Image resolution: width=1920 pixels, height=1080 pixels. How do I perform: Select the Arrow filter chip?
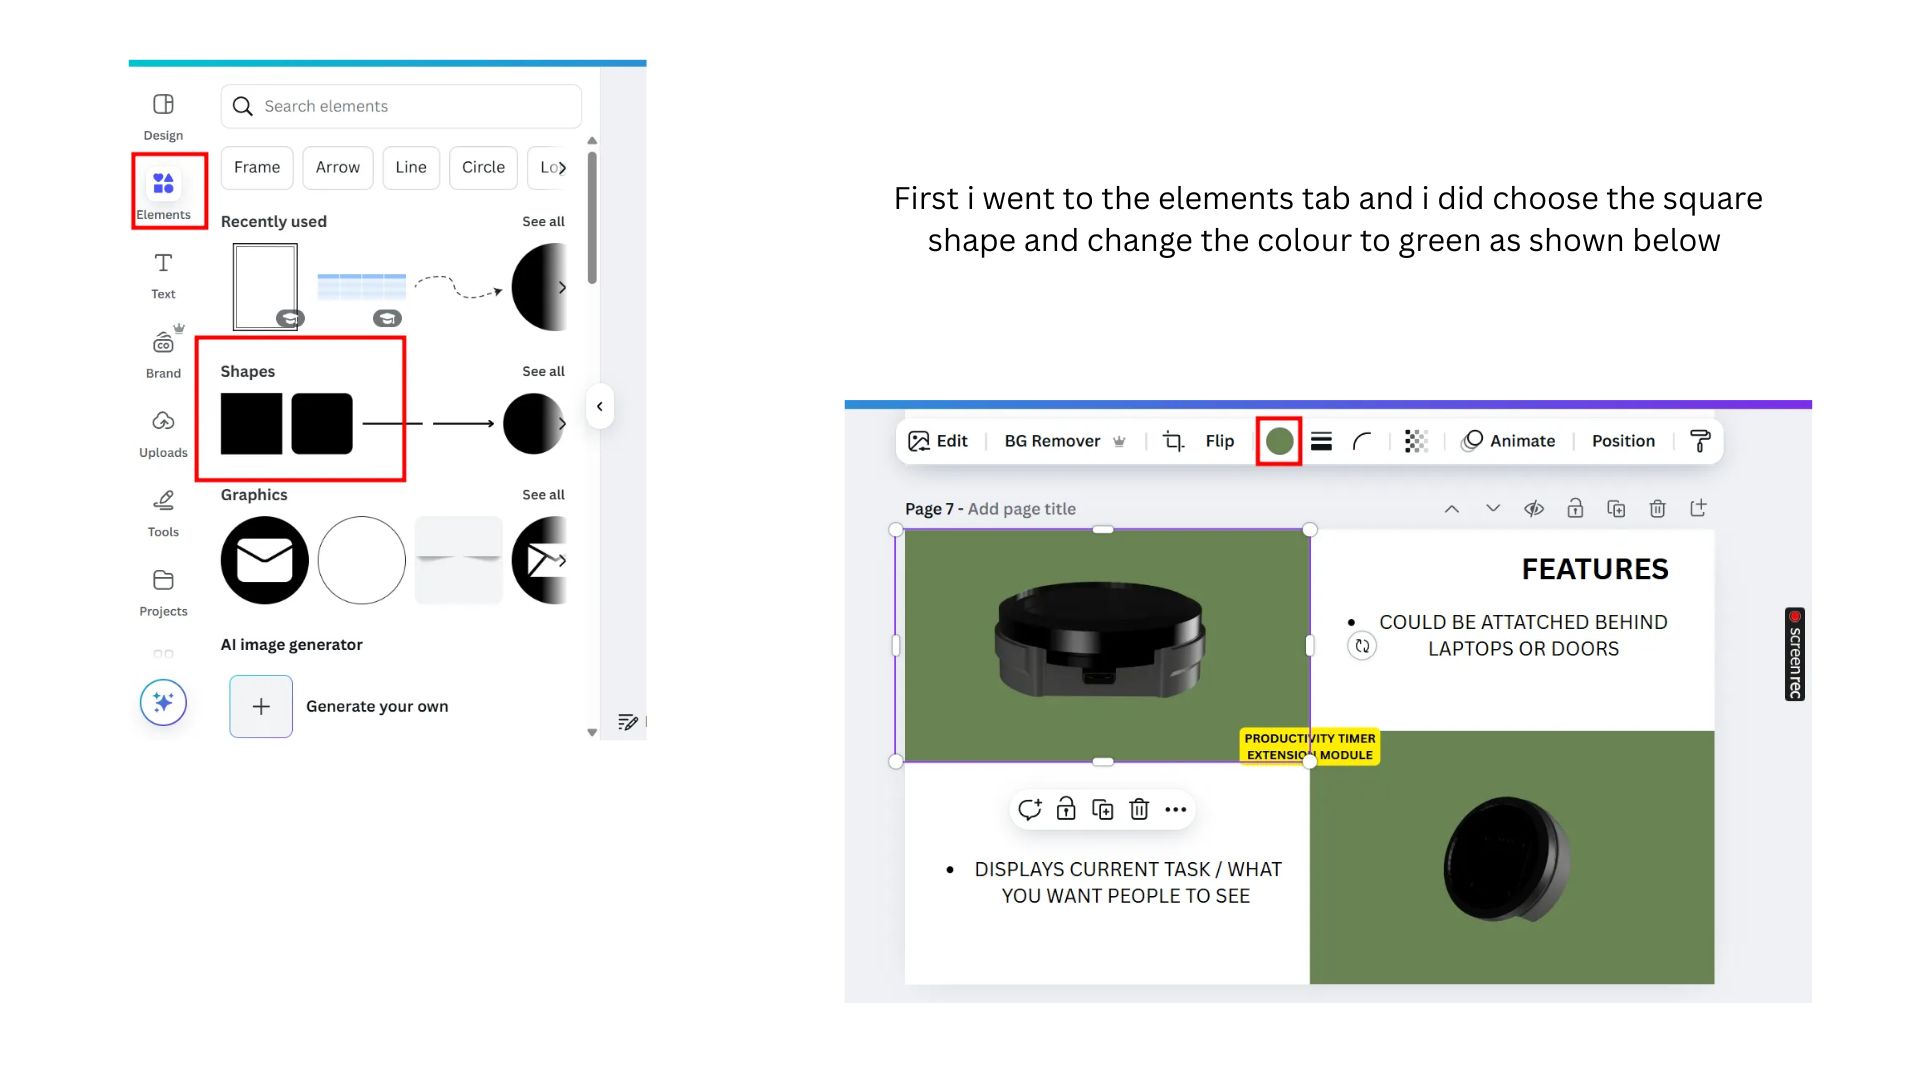338,167
